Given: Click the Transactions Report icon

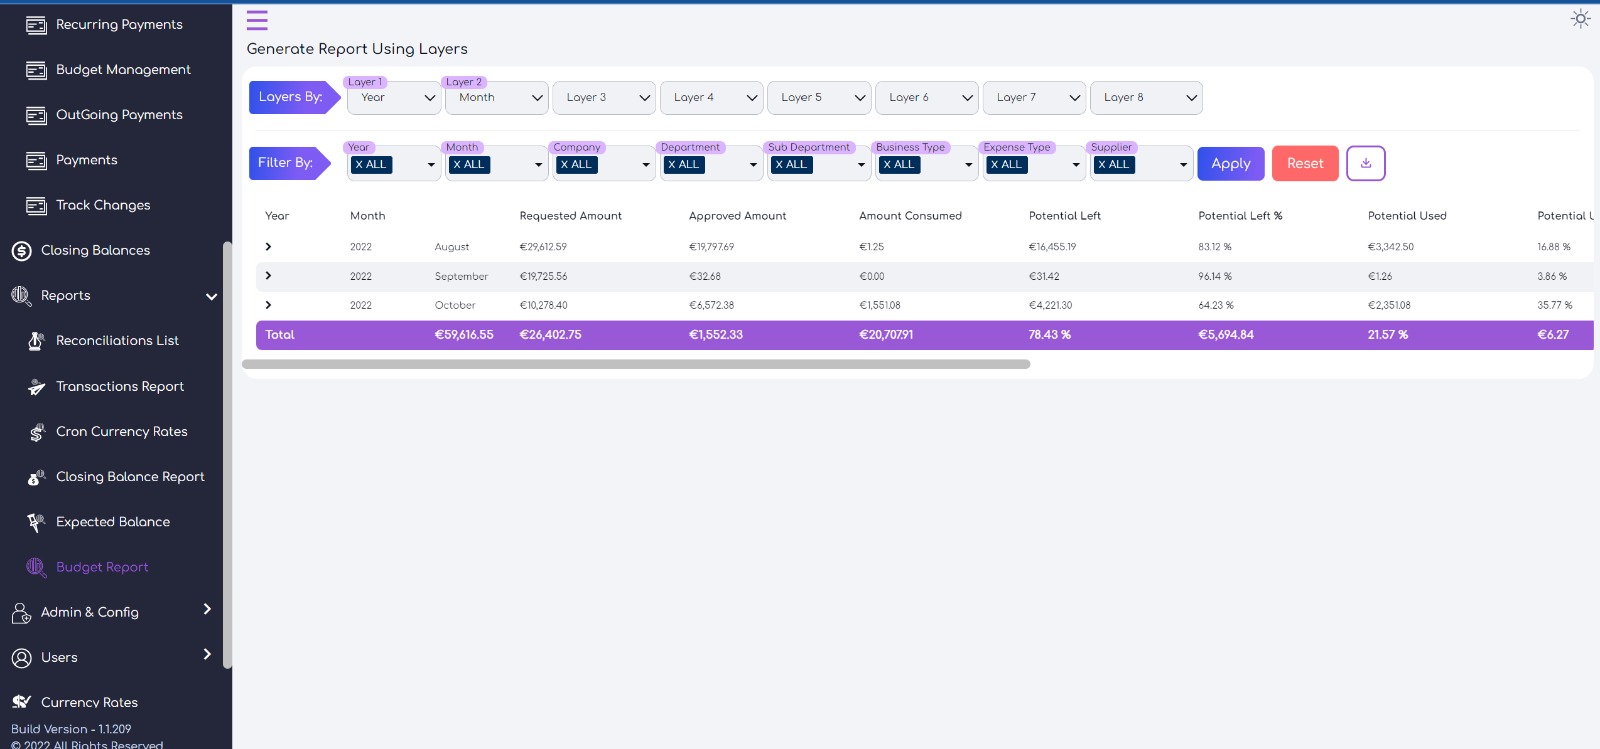Looking at the screenshot, I should [x=36, y=387].
